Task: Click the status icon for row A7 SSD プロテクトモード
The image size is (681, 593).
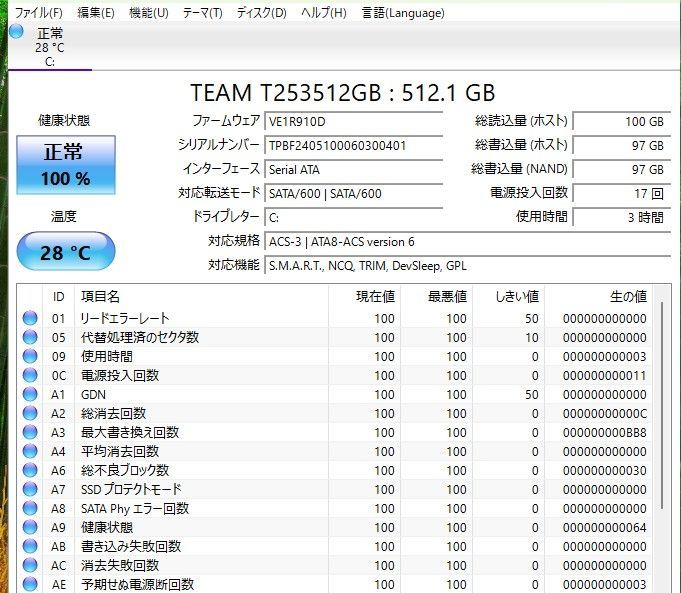Action: pos(30,489)
